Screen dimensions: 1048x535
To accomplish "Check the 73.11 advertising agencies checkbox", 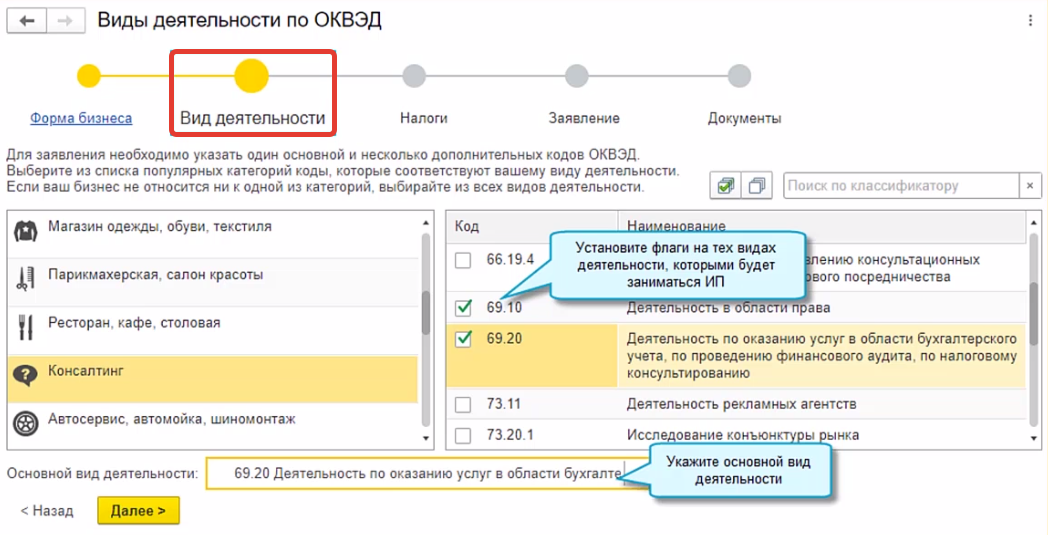I will tap(463, 405).
